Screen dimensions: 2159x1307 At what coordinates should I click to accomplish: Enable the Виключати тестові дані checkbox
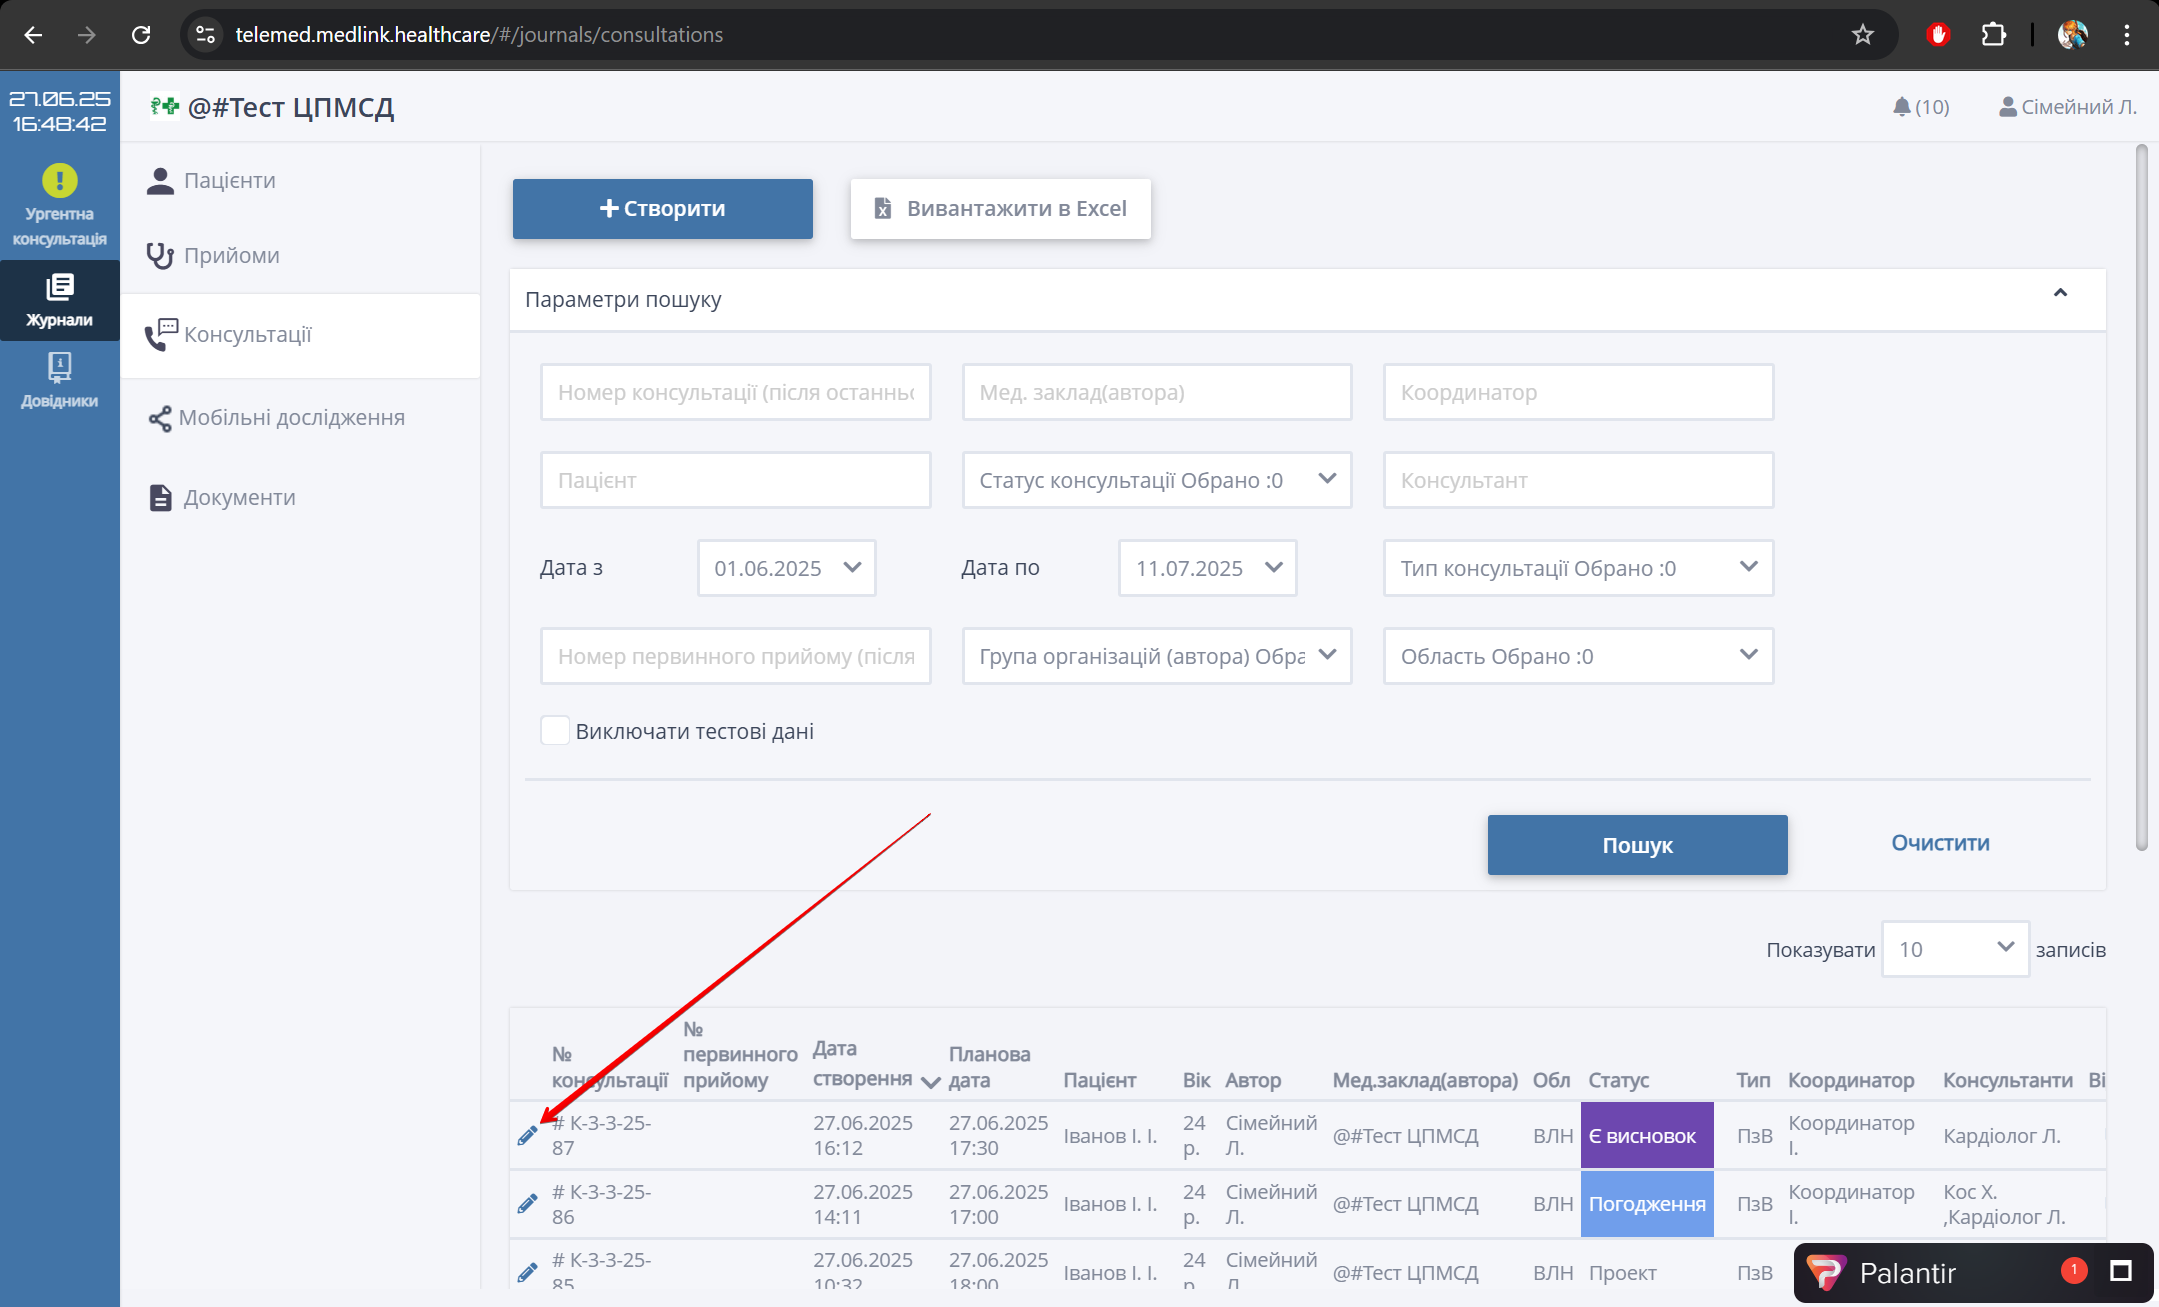[x=555, y=731]
